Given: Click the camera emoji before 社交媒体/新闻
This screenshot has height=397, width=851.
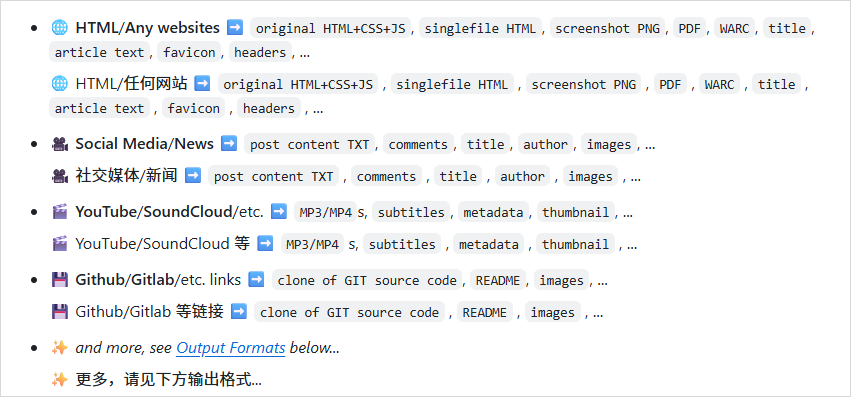Looking at the screenshot, I should click(59, 176).
